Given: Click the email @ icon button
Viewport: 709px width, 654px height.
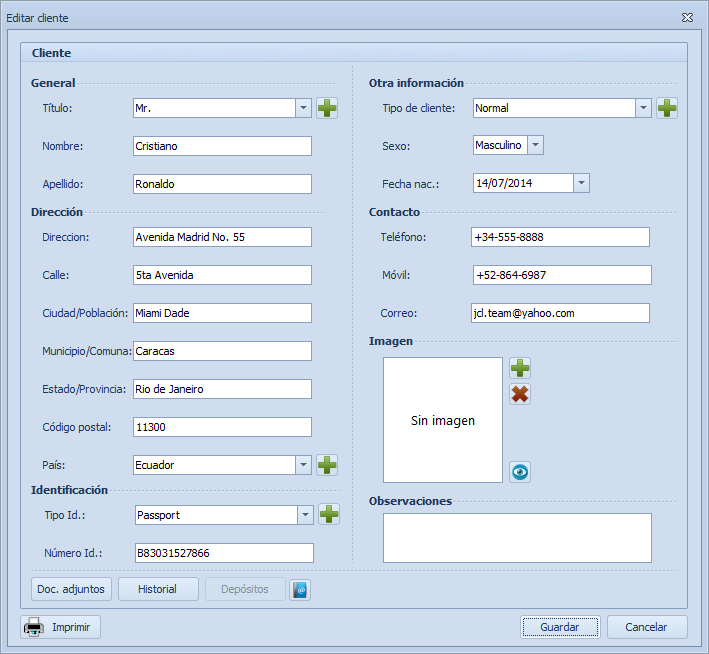Looking at the screenshot, I should click(x=300, y=590).
